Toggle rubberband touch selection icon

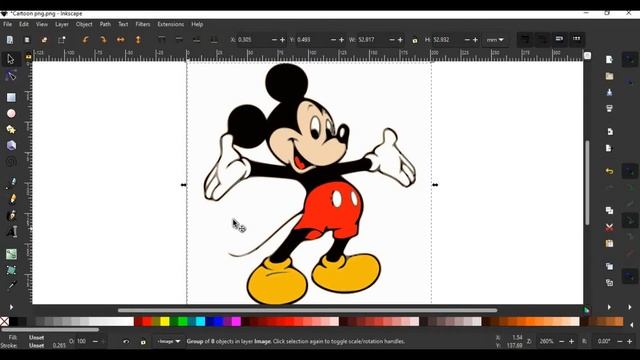click(62, 40)
